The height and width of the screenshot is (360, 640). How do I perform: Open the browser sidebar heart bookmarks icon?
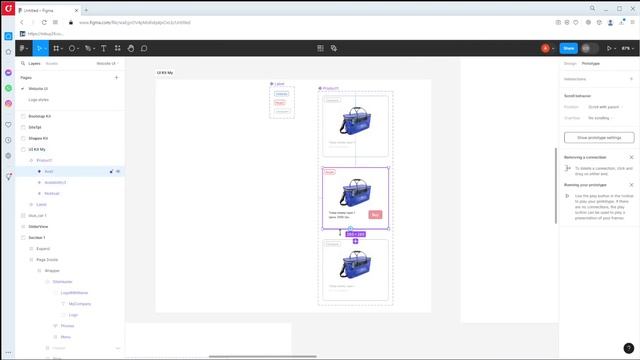(8, 124)
